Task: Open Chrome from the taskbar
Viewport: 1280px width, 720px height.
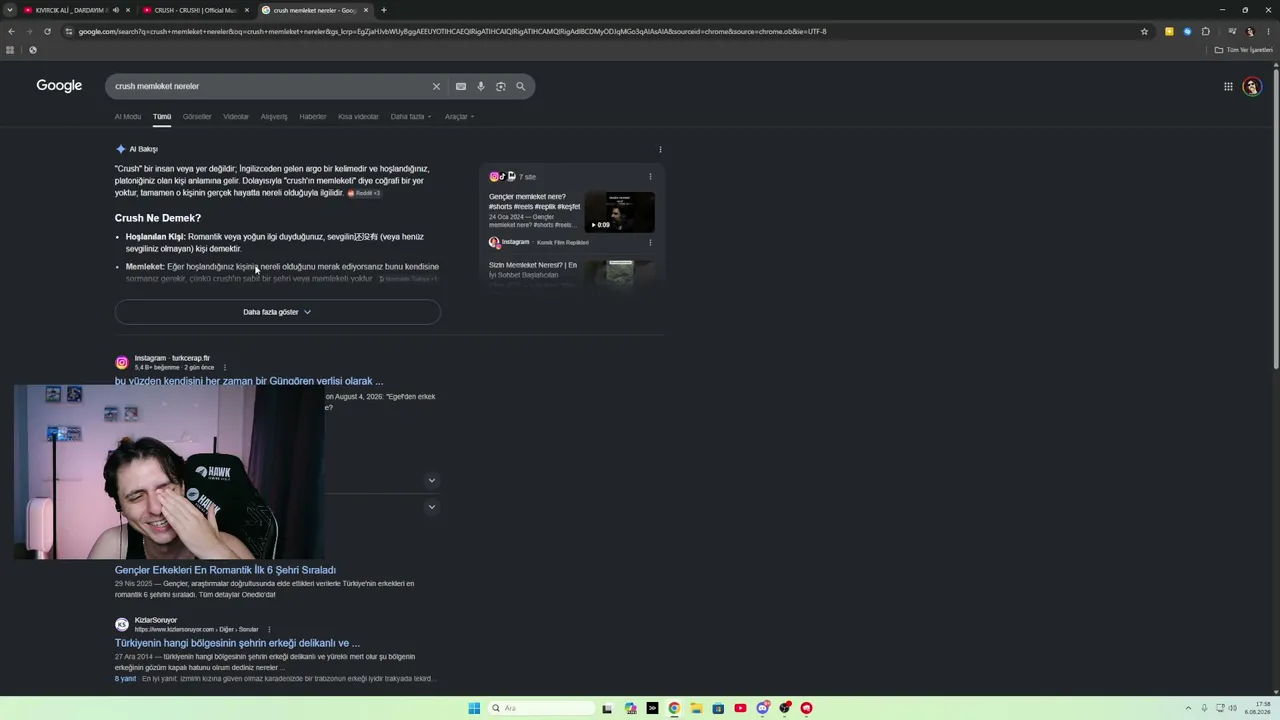Action: (x=674, y=708)
